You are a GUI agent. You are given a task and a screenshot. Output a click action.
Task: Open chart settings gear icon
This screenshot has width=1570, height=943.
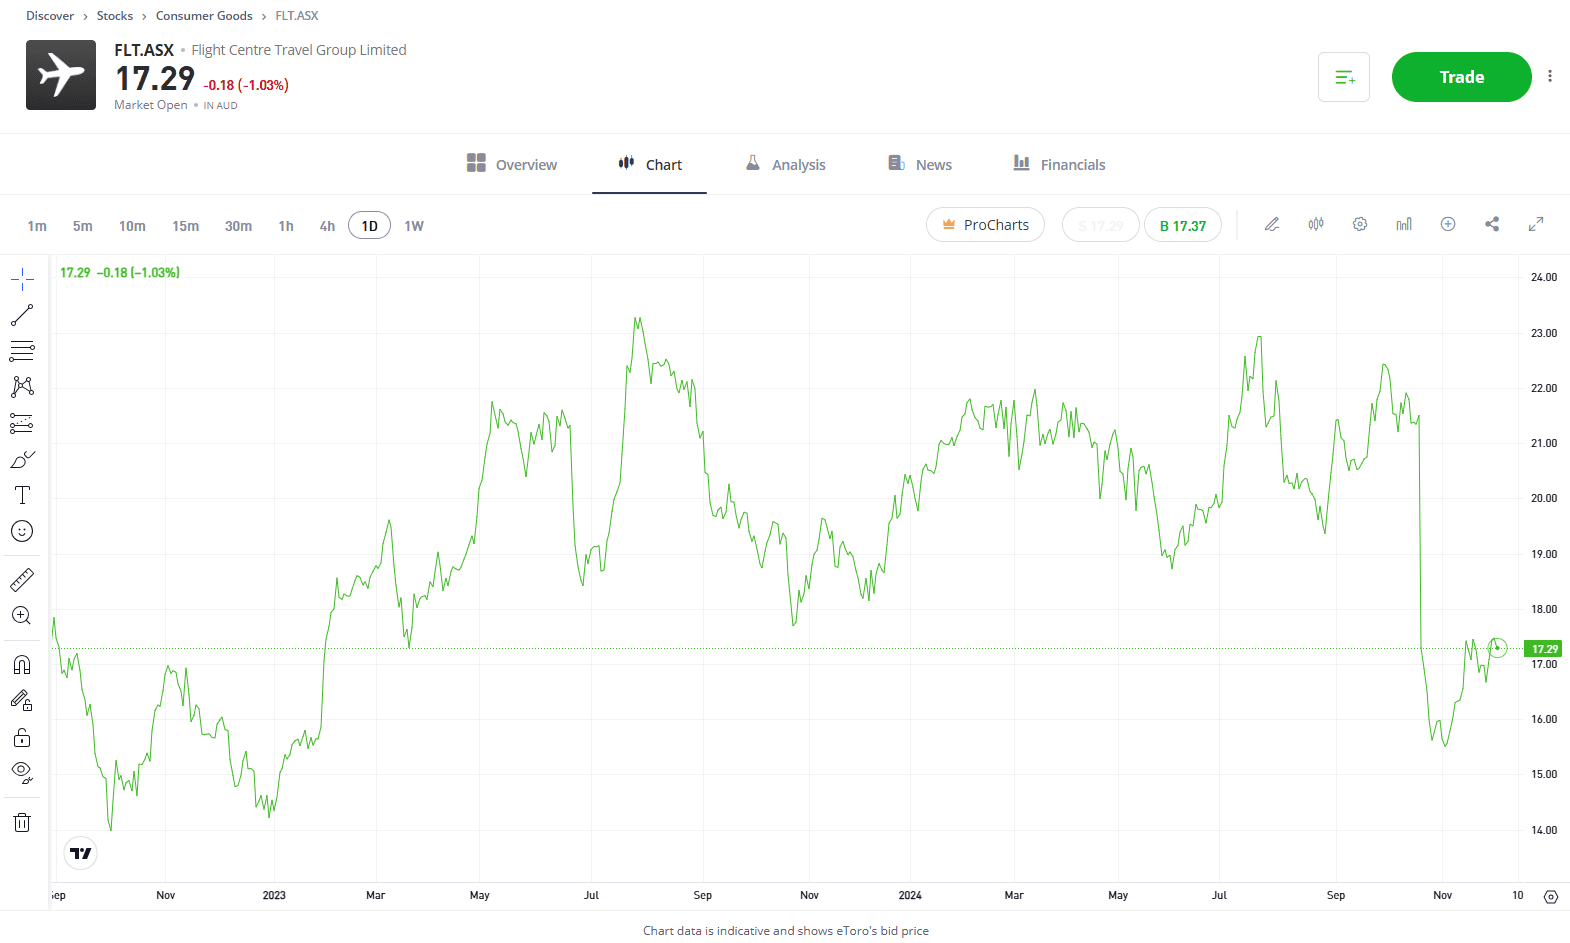tap(1360, 224)
